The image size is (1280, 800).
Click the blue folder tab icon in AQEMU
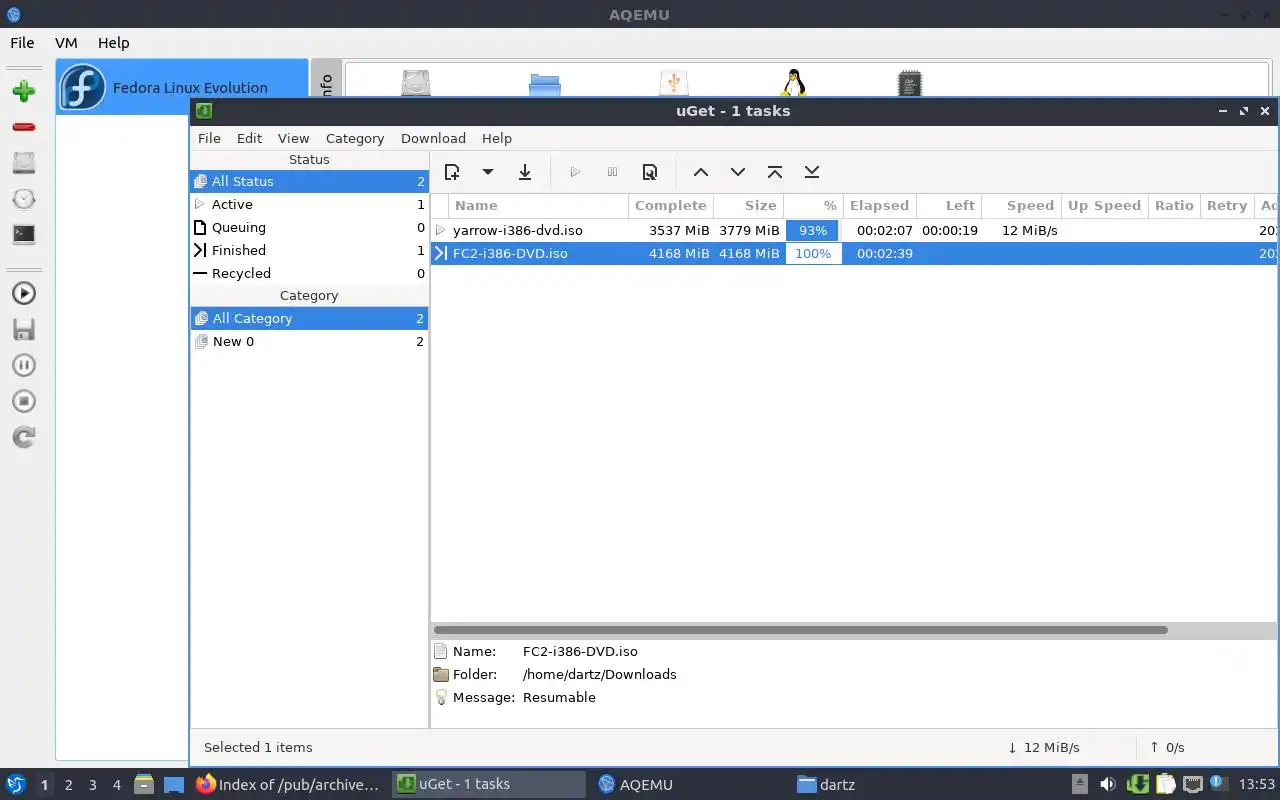(x=545, y=84)
